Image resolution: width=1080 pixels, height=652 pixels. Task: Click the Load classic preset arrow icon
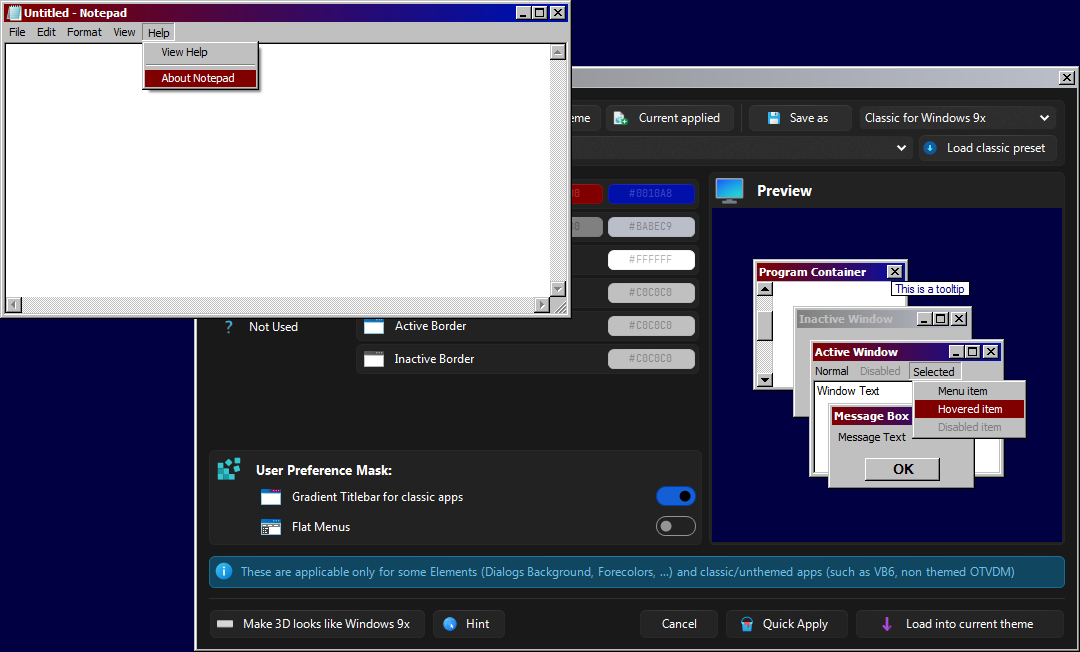point(930,148)
